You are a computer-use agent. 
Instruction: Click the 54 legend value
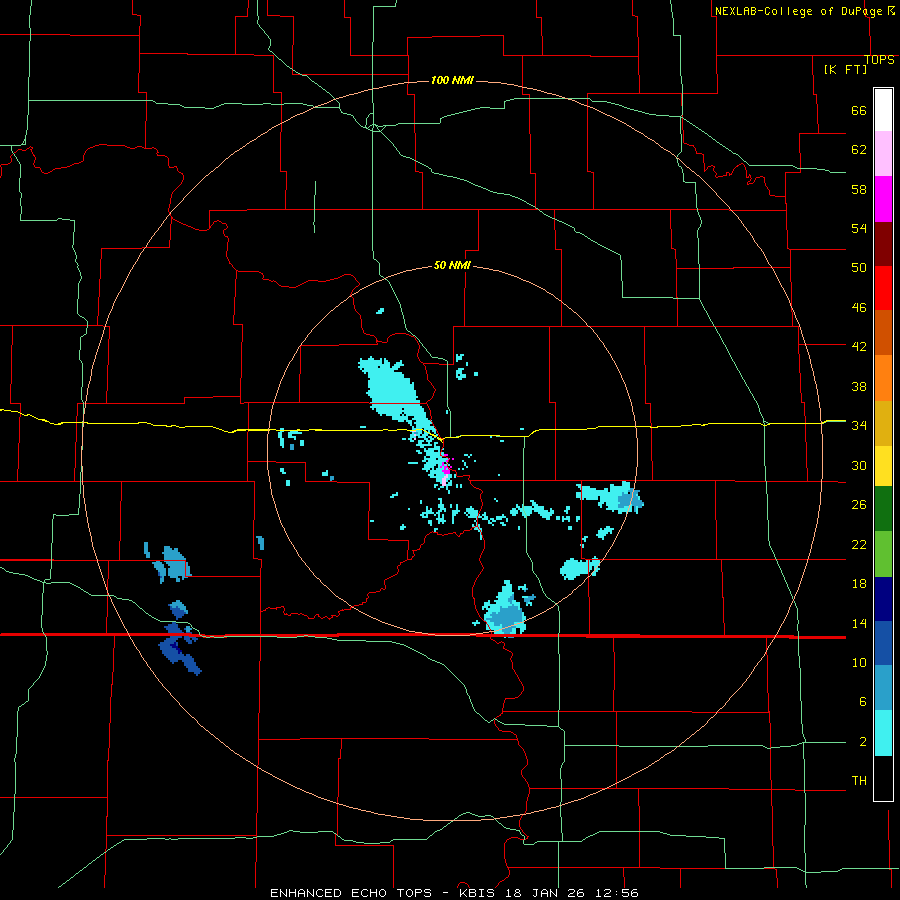click(x=859, y=228)
